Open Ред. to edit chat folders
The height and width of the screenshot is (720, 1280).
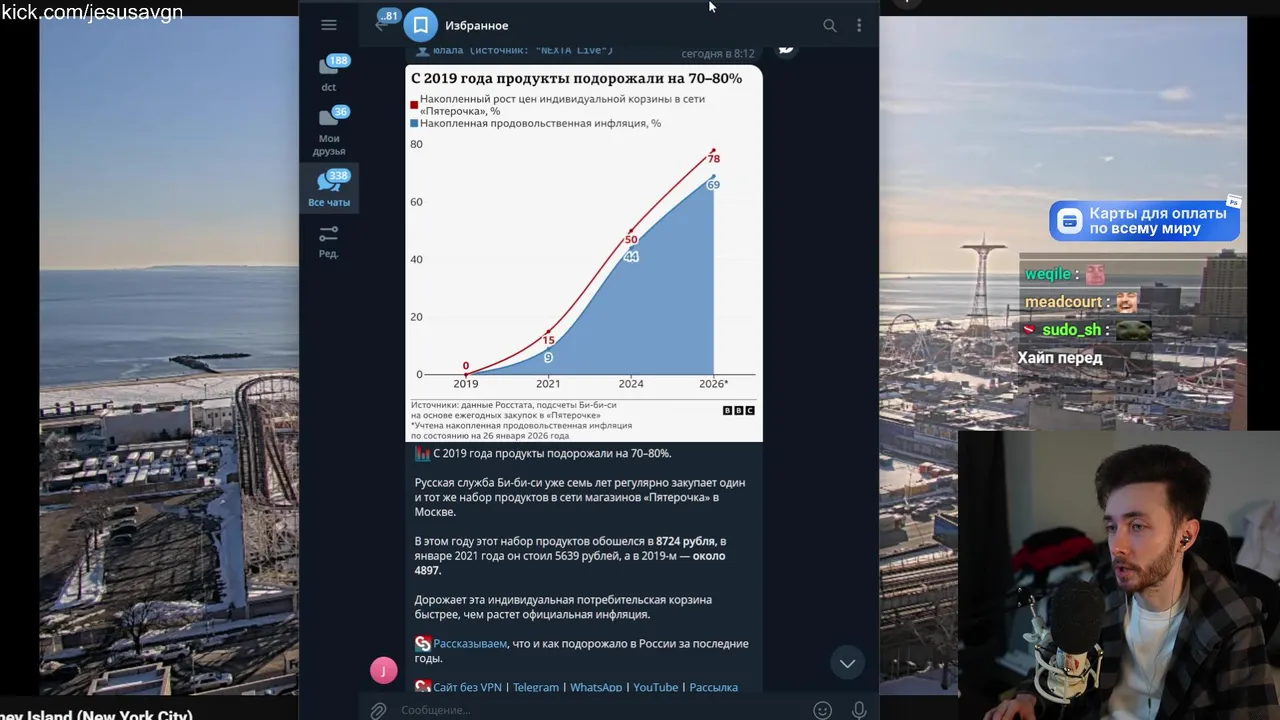click(x=329, y=241)
